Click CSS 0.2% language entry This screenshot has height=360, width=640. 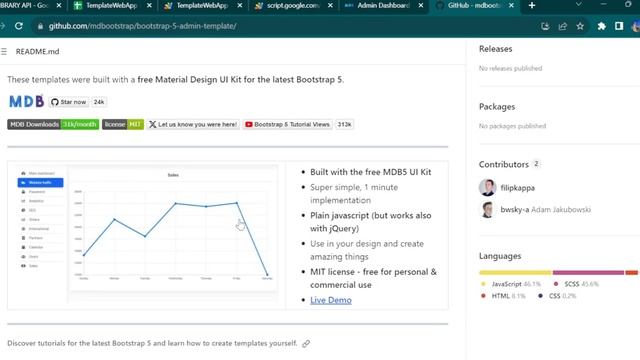557,296
